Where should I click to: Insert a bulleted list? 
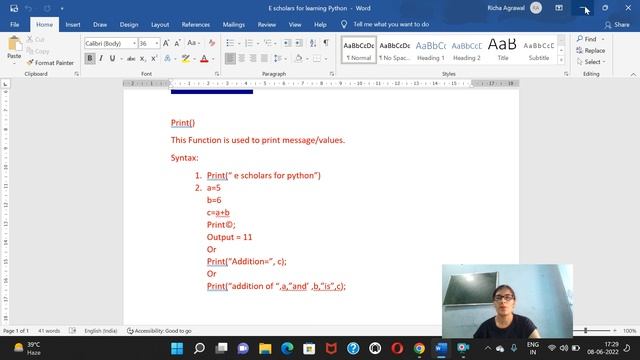tap(230, 43)
